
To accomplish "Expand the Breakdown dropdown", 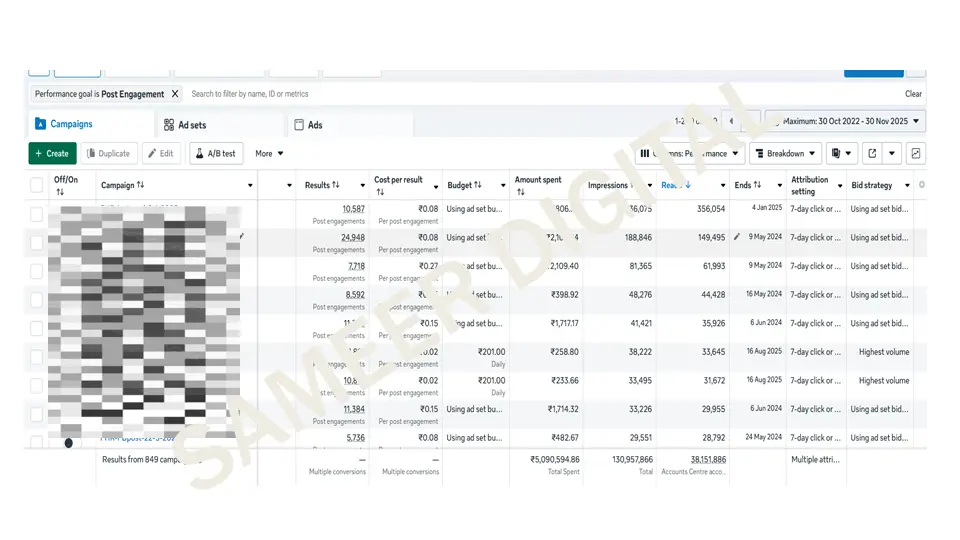I will tap(785, 154).
